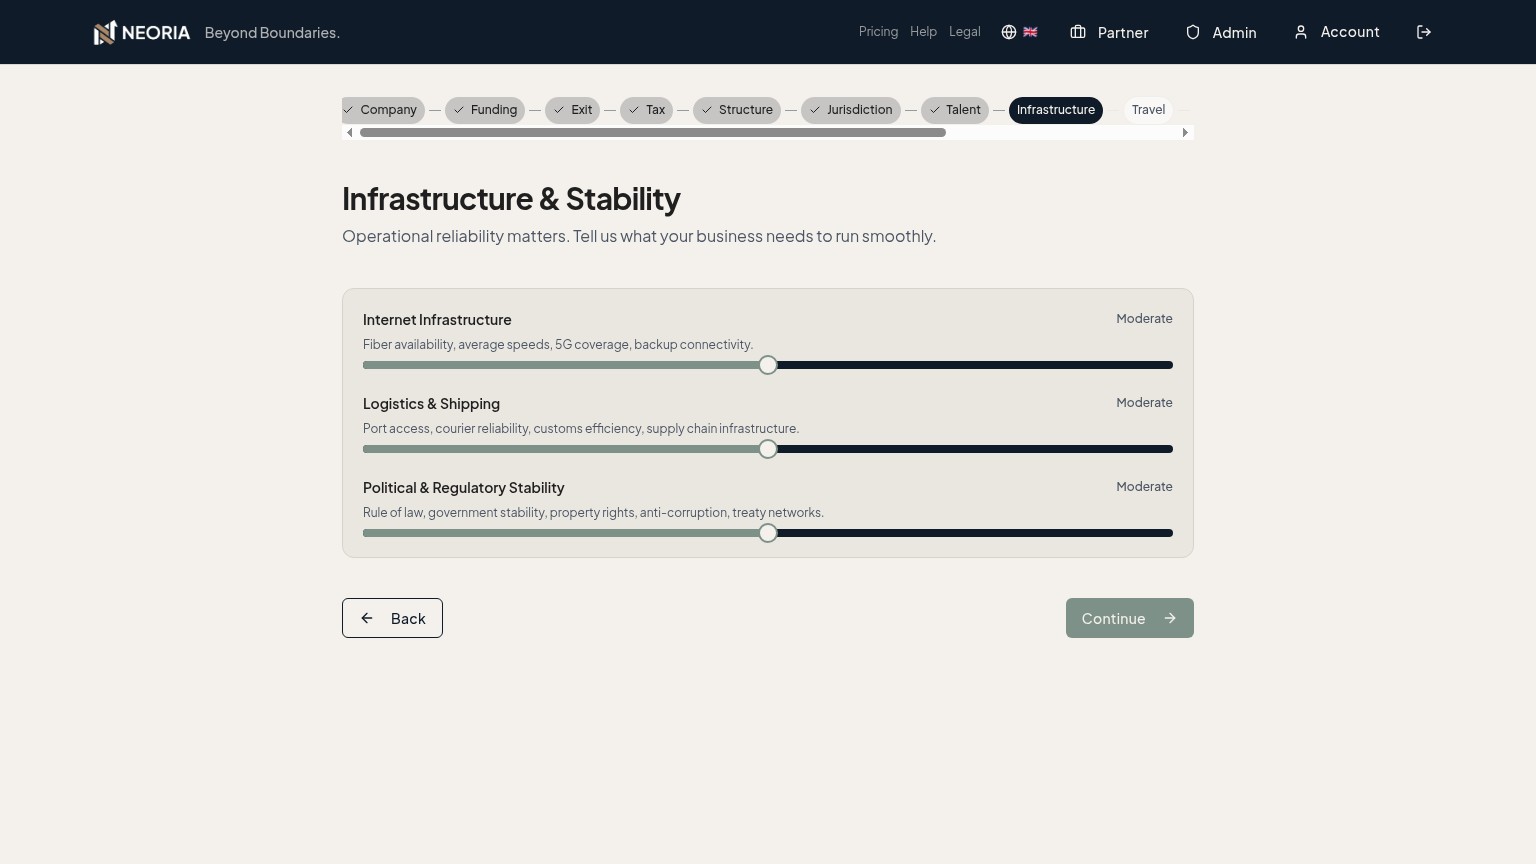This screenshot has width=1536, height=864.
Task: Open Help link
Action: click(923, 32)
